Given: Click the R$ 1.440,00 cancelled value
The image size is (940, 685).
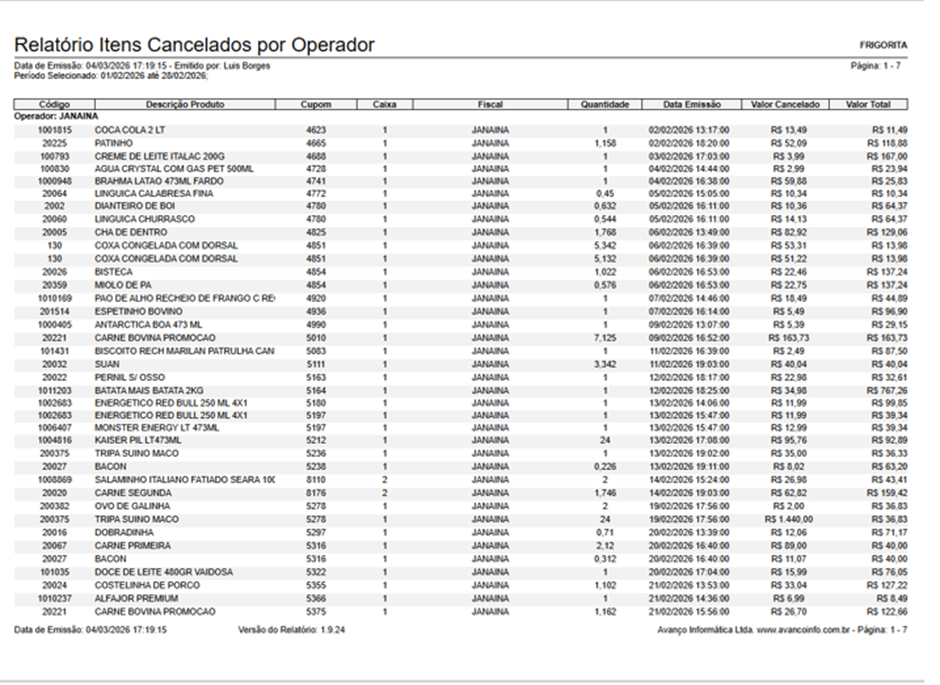Looking at the screenshot, I should 789,520.
